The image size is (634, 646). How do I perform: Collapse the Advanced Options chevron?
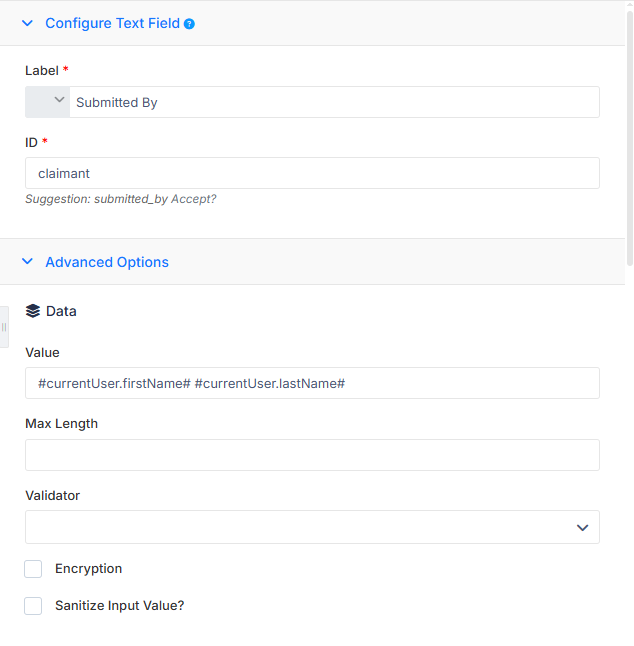coord(27,262)
